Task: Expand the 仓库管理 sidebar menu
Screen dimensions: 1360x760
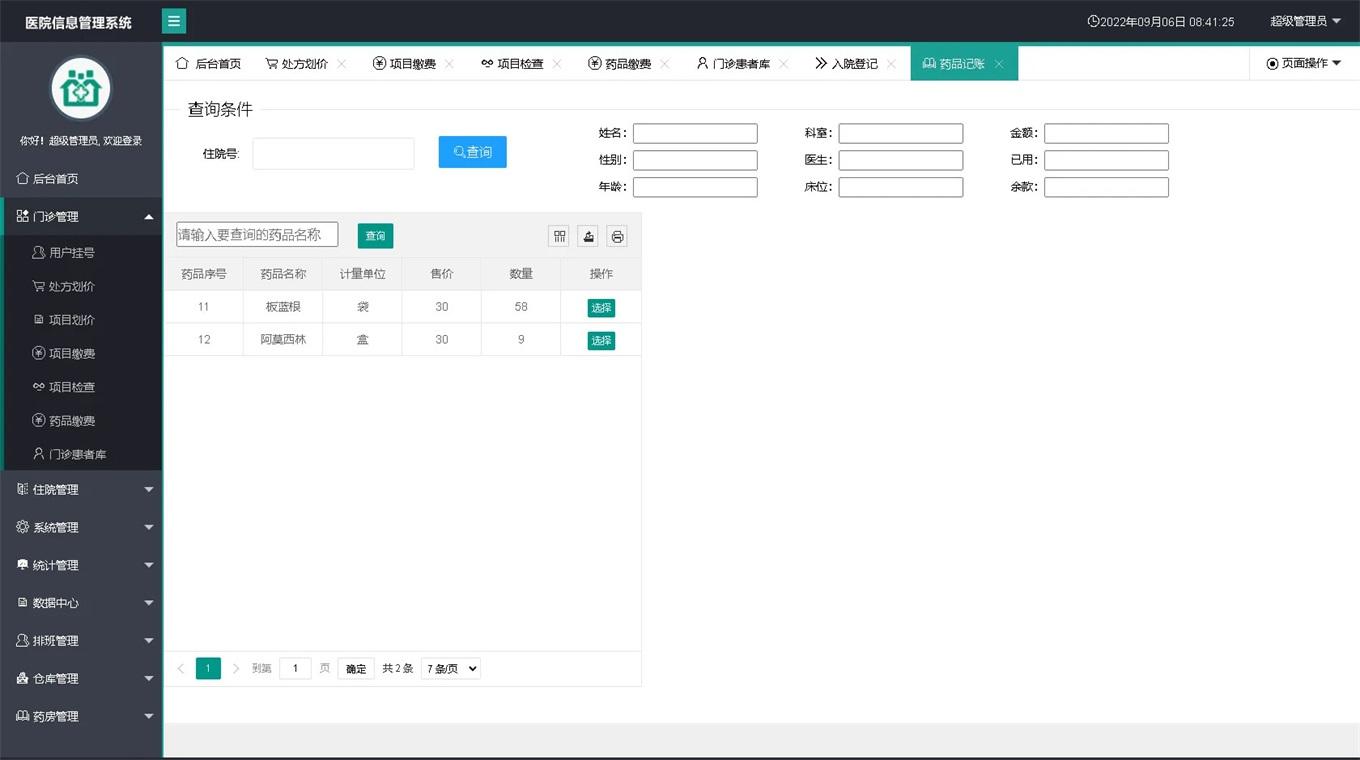Action: pyautogui.click(x=81, y=678)
